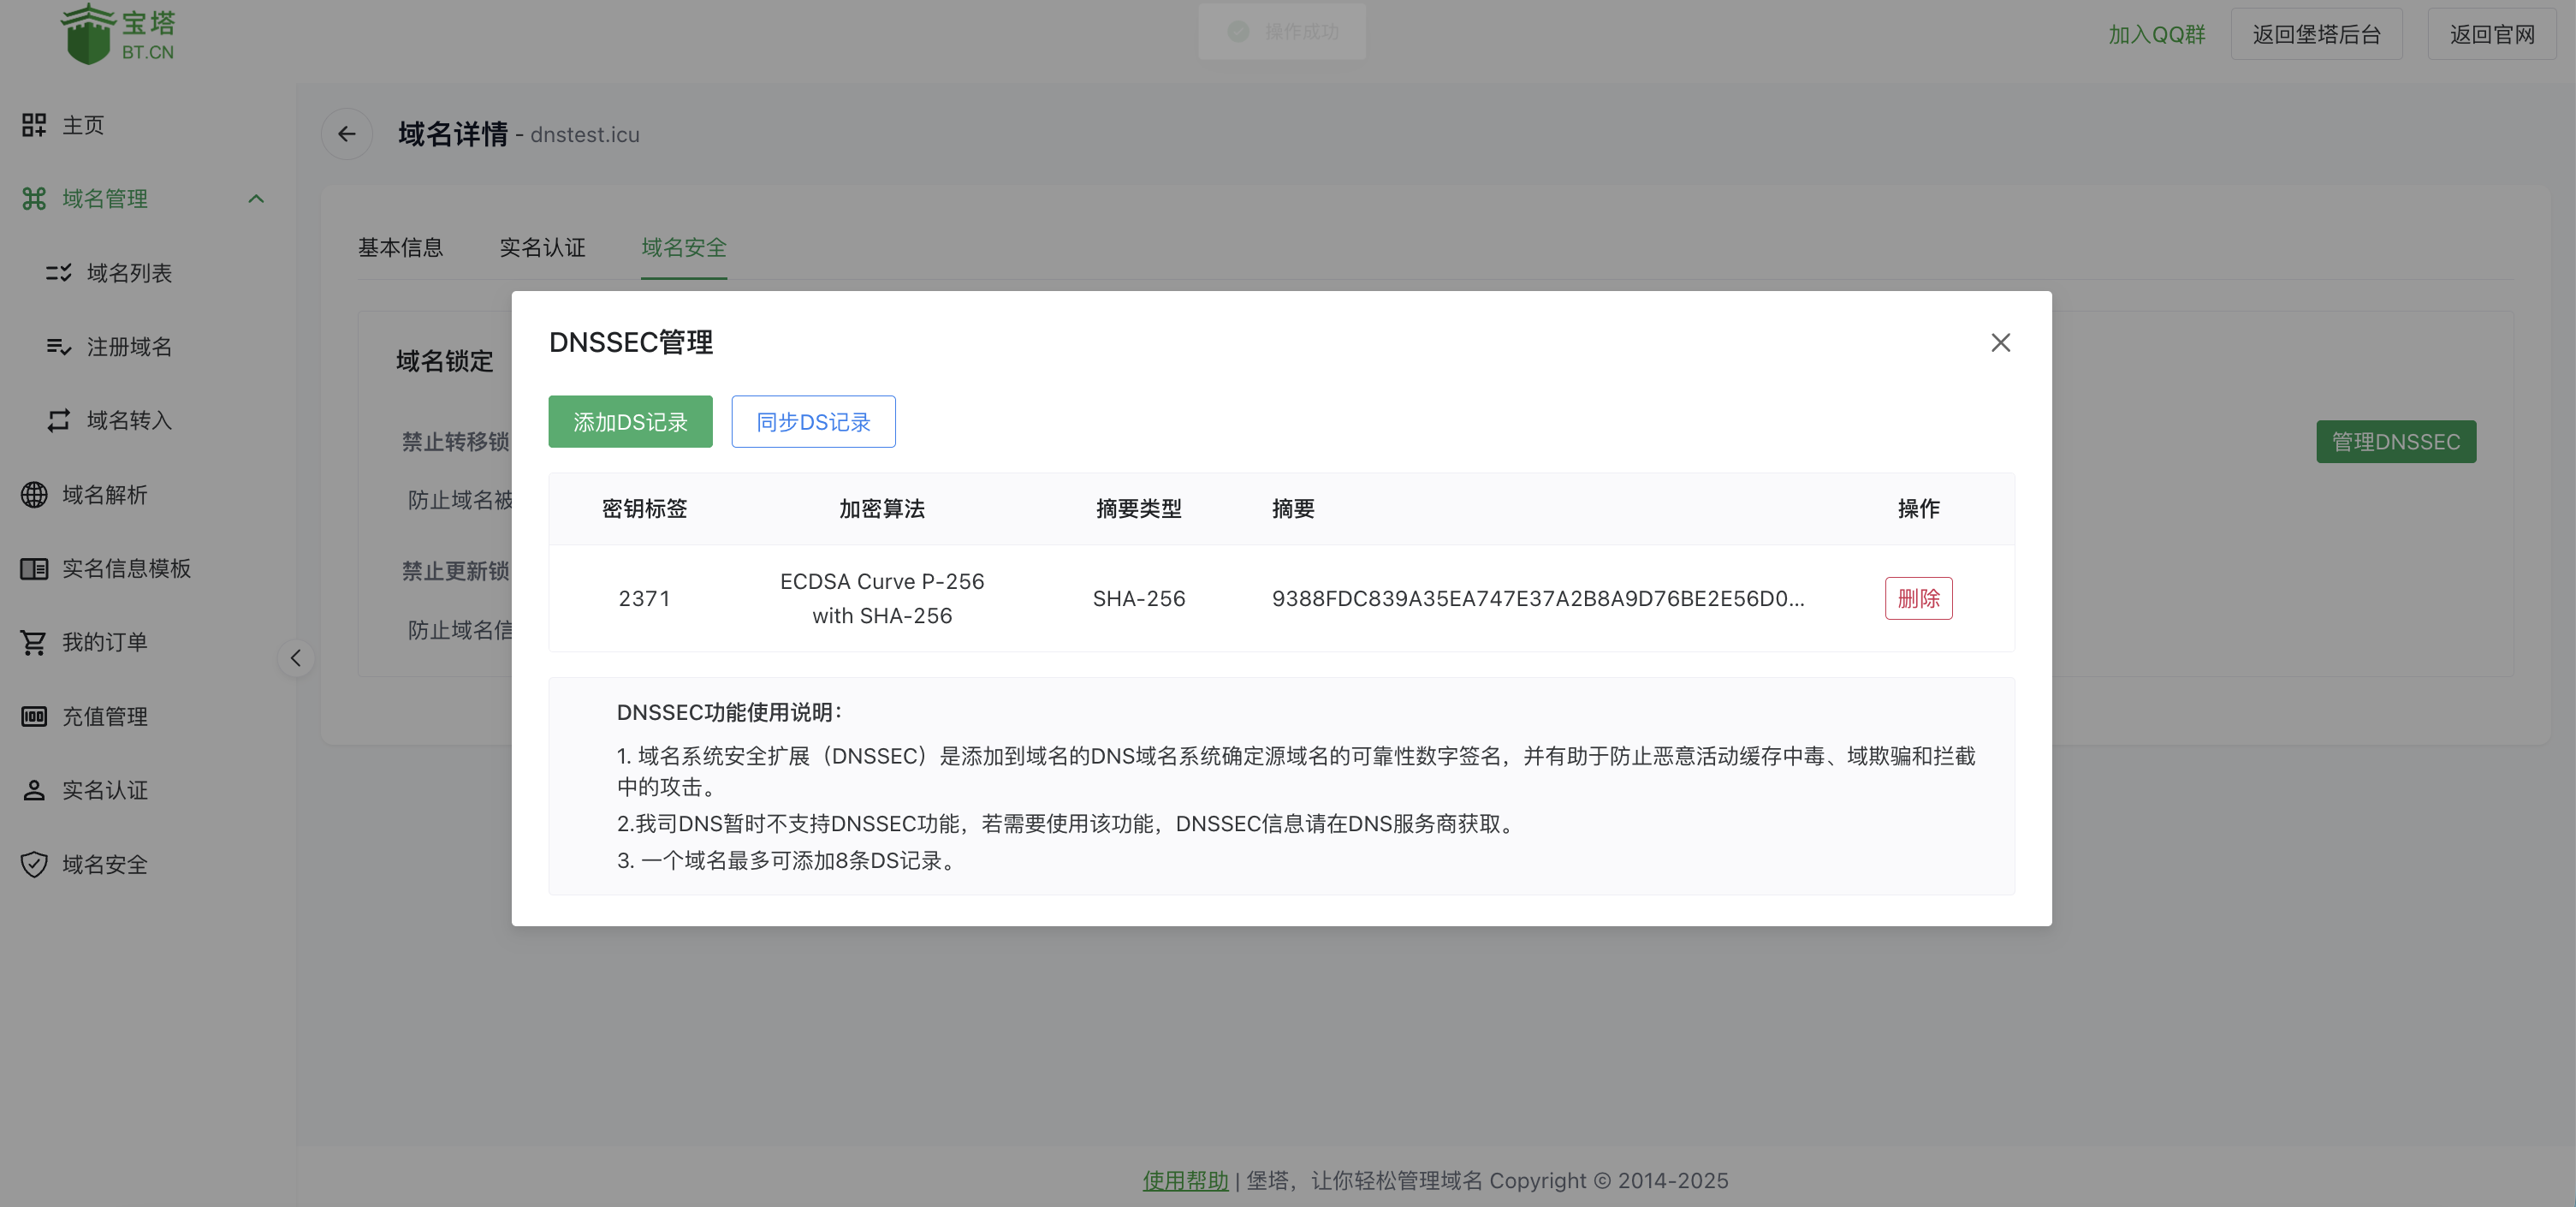The width and height of the screenshot is (2576, 1207).
Task: Click the 添加DS记录 button
Action: click(630, 421)
